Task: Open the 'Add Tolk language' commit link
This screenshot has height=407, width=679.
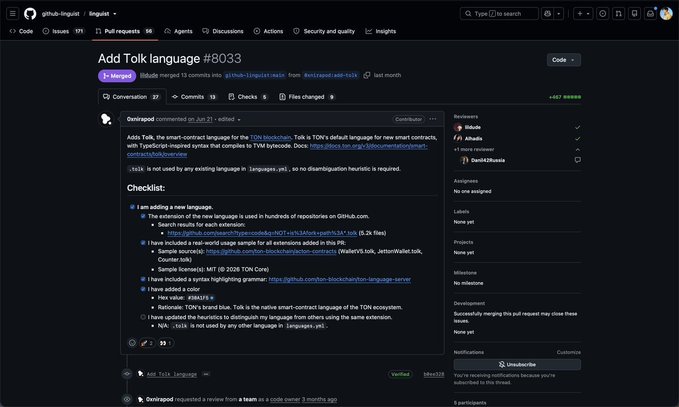Action: [171, 374]
